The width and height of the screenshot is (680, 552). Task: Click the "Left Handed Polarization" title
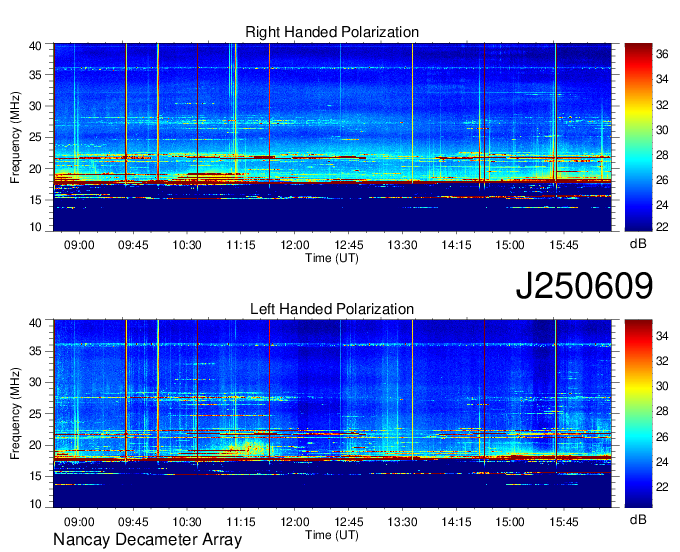(332, 309)
